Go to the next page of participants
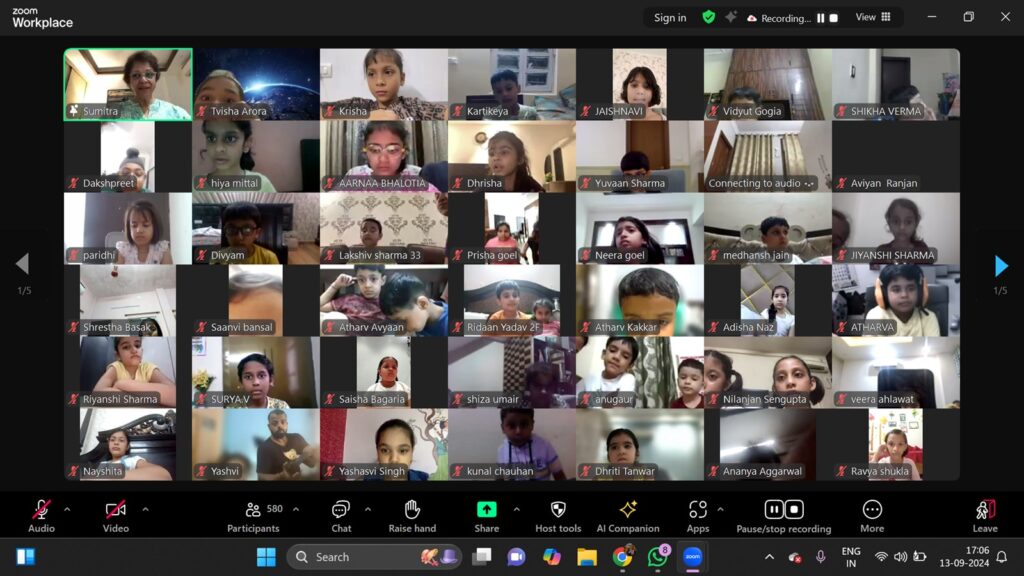1024x576 pixels. 1001,266
